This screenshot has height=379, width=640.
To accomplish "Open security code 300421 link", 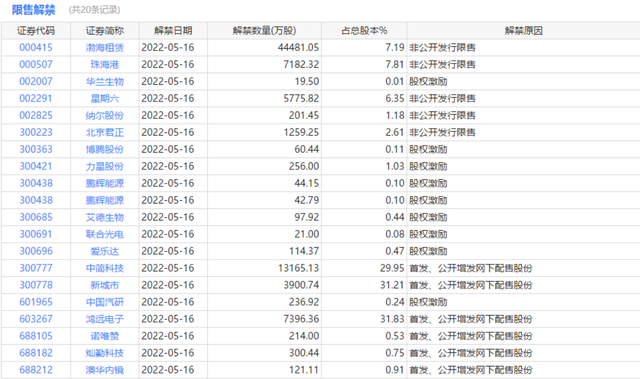I will [36, 166].
